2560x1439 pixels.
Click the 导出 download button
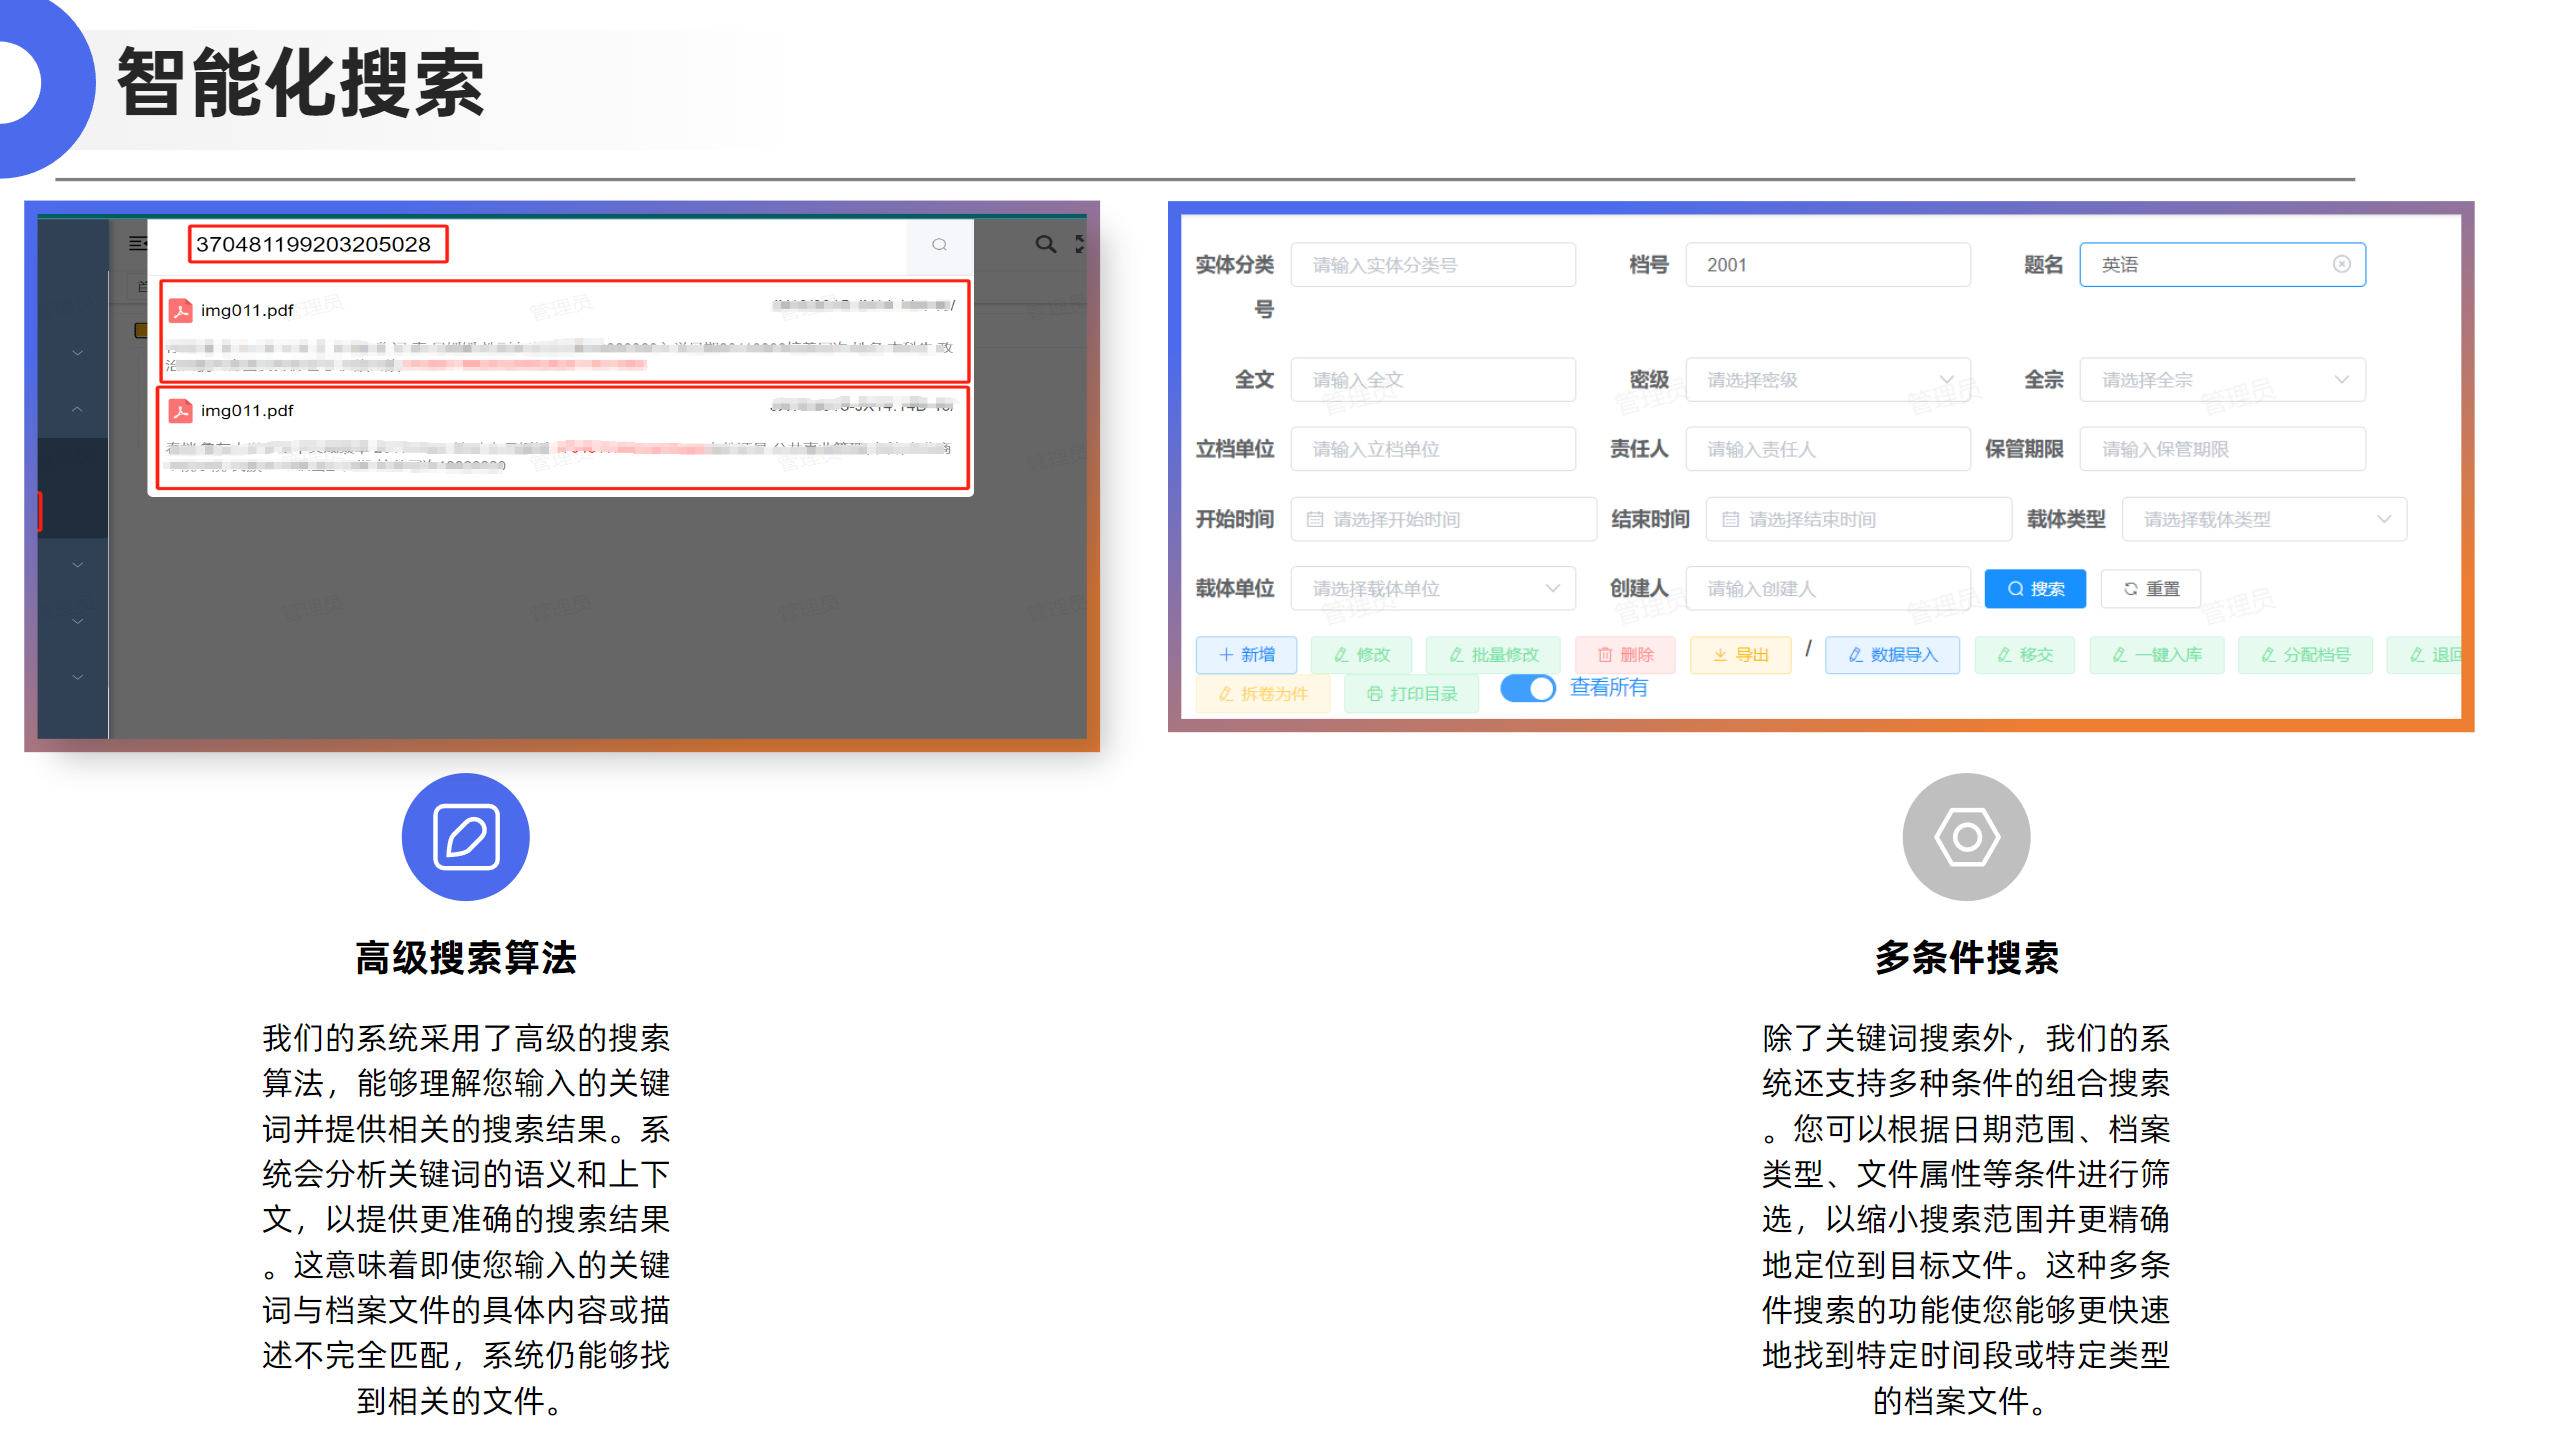1740,654
